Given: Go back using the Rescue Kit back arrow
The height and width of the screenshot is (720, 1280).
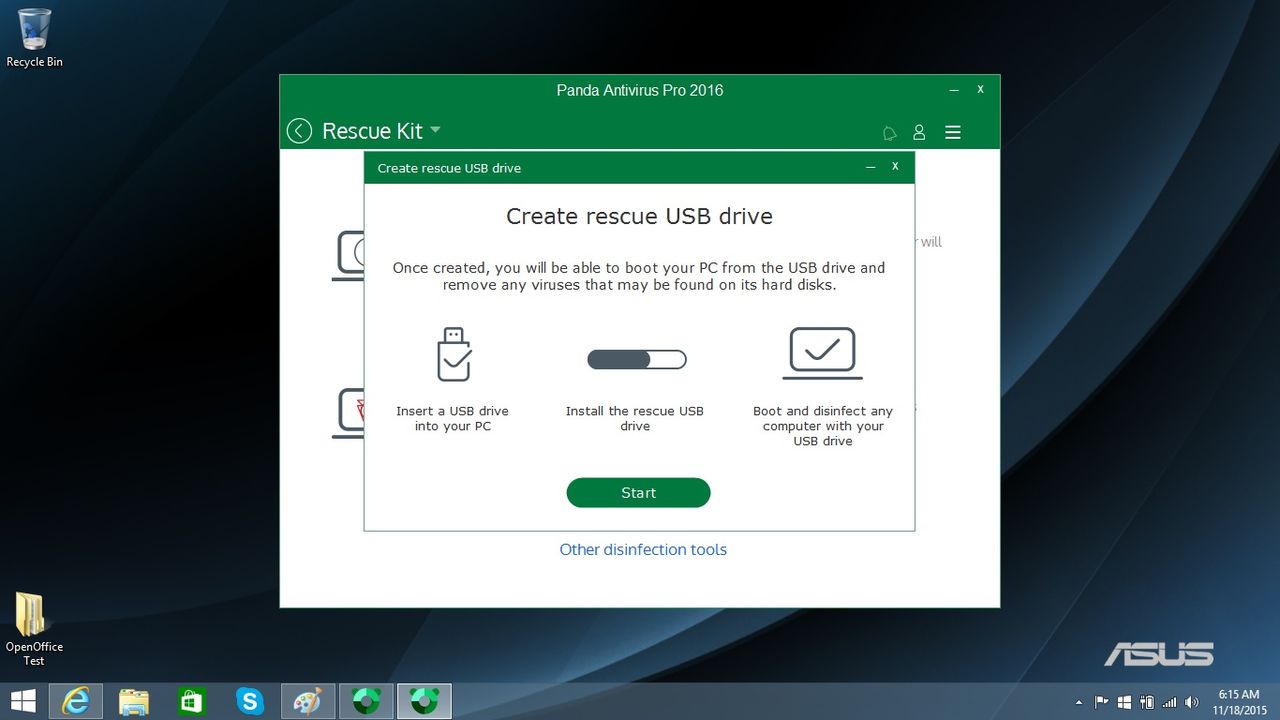Looking at the screenshot, I should (299, 131).
